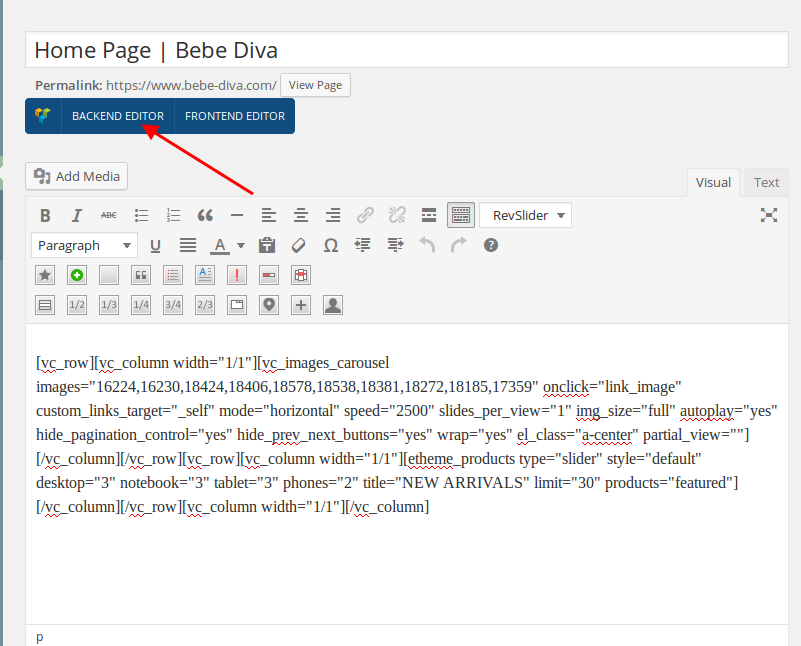Click the Redo arrow
Image resolution: width=801 pixels, height=646 pixels.
(459, 246)
